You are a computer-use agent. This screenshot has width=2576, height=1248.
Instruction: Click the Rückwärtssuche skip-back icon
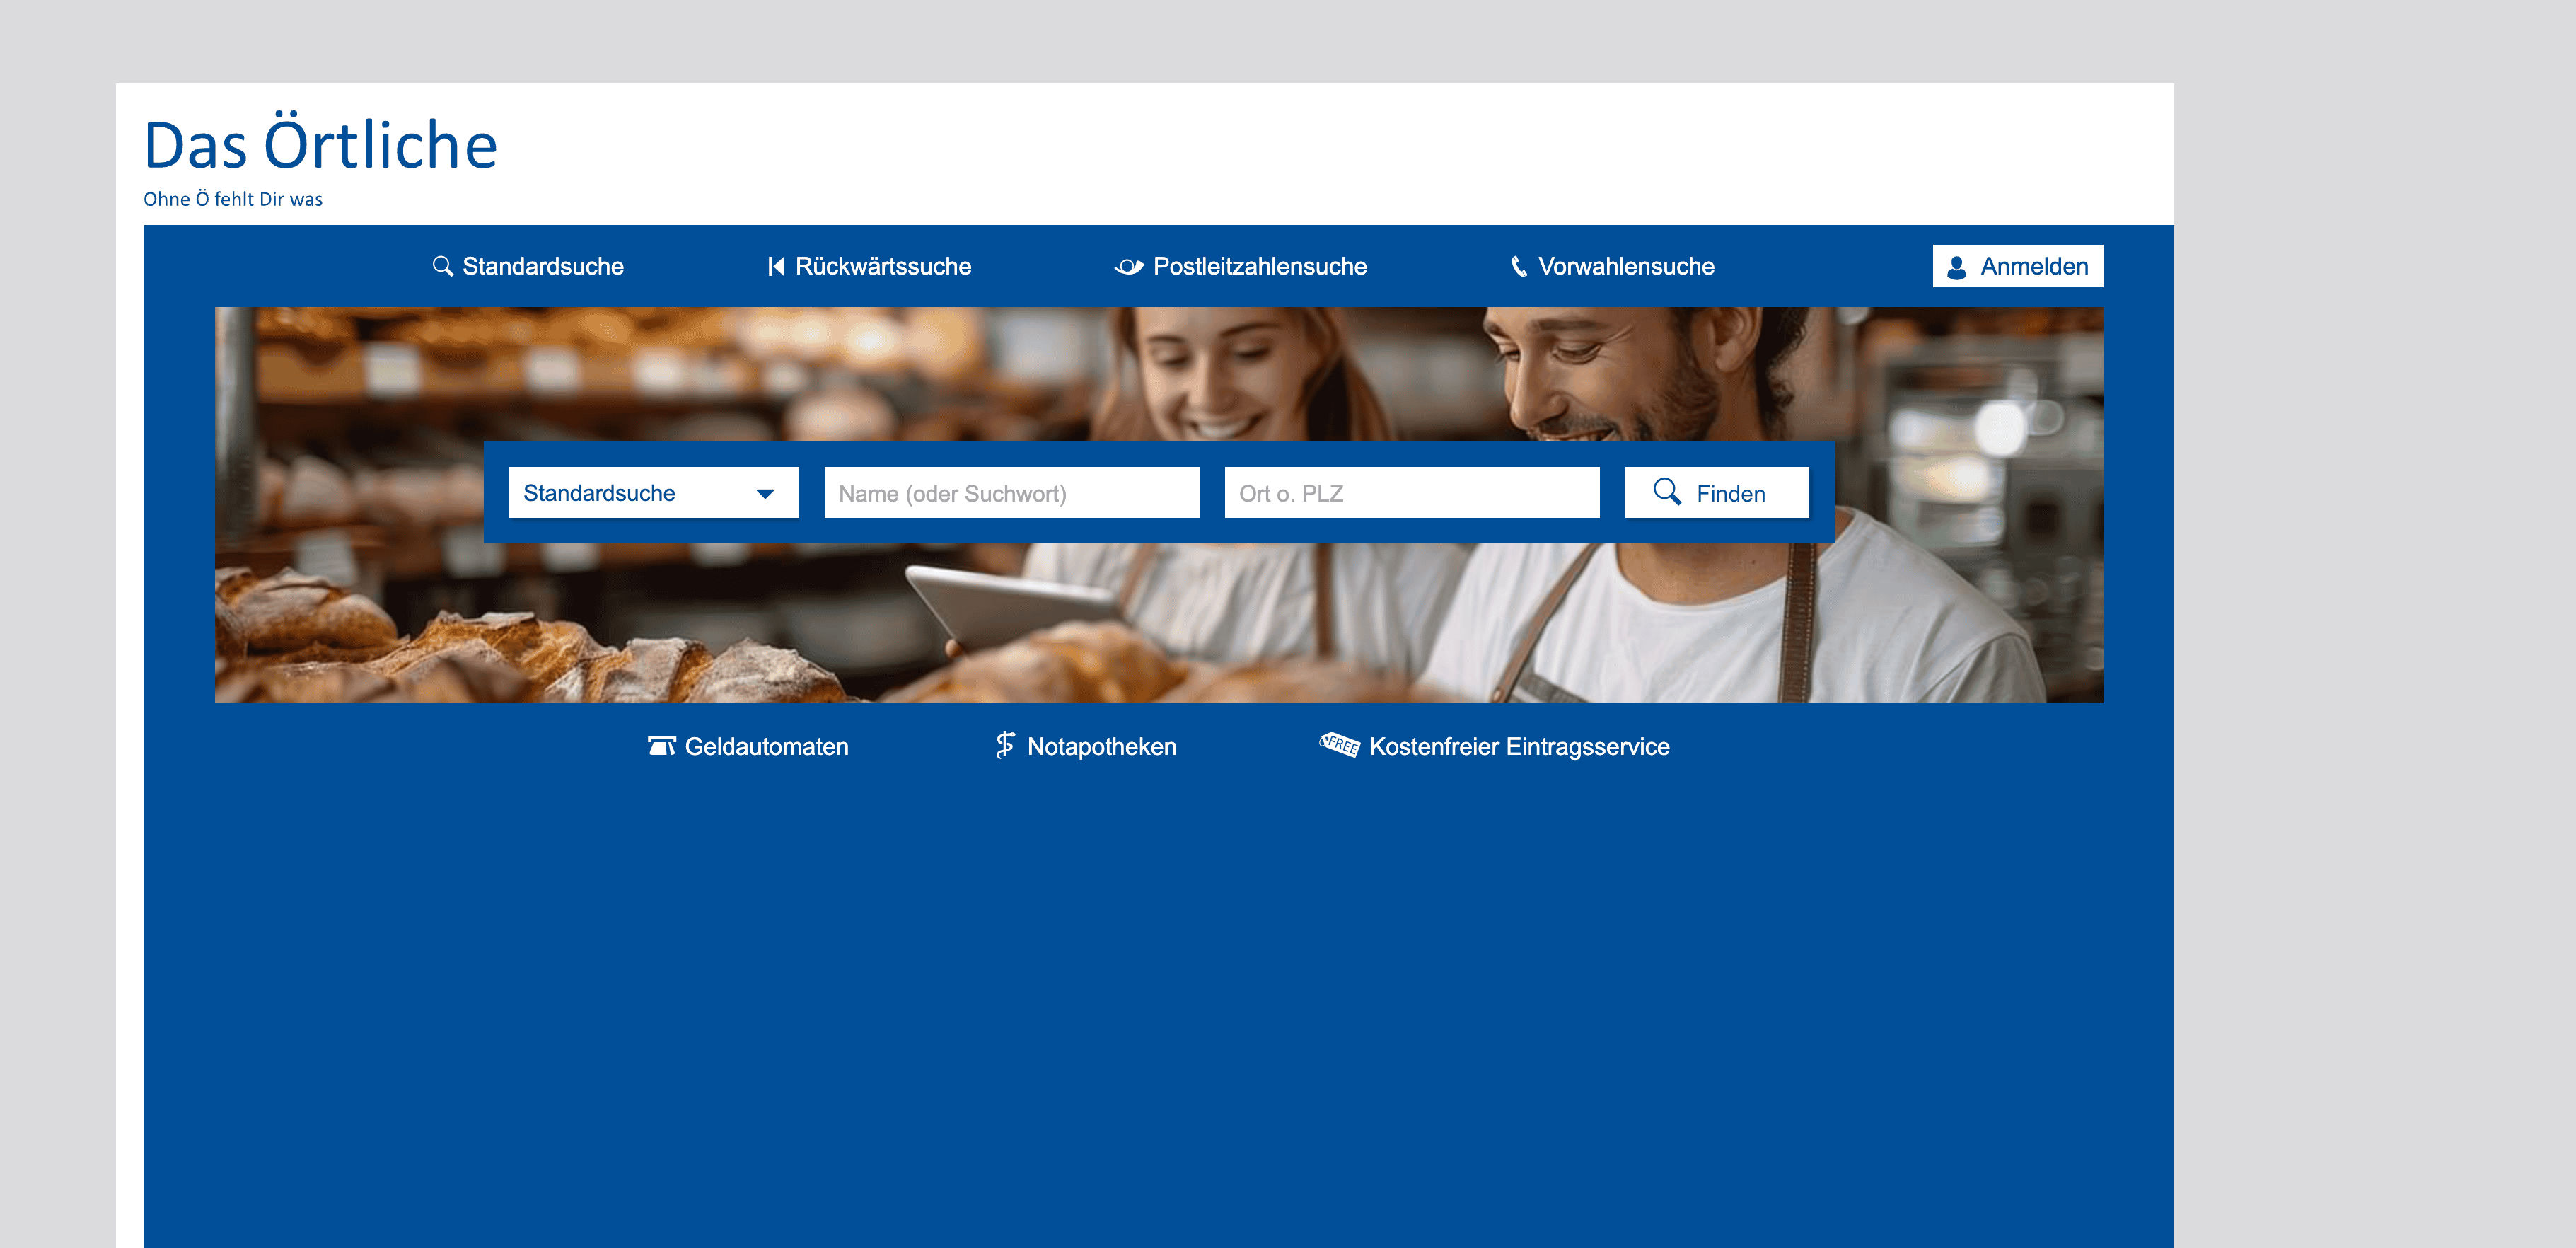775,266
